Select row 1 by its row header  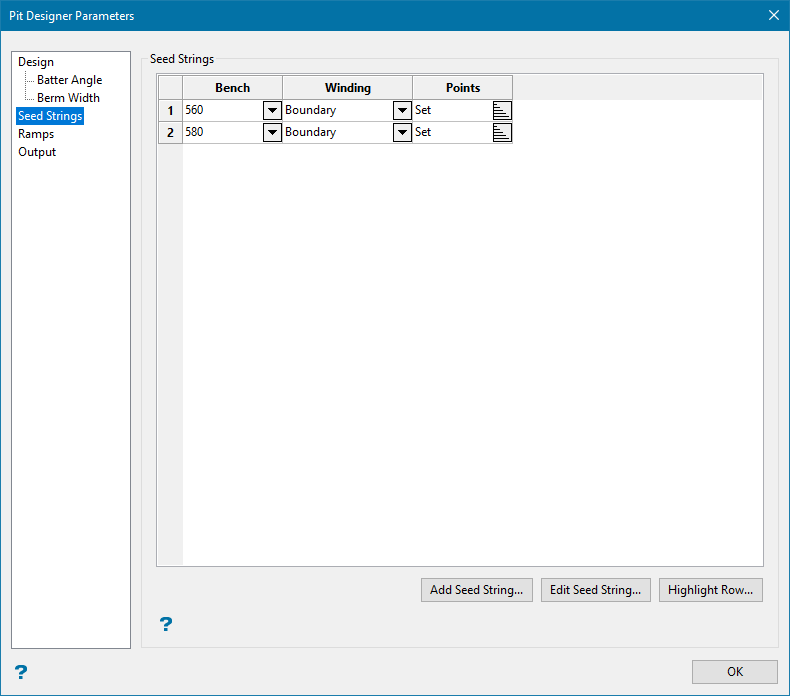(x=170, y=110)
